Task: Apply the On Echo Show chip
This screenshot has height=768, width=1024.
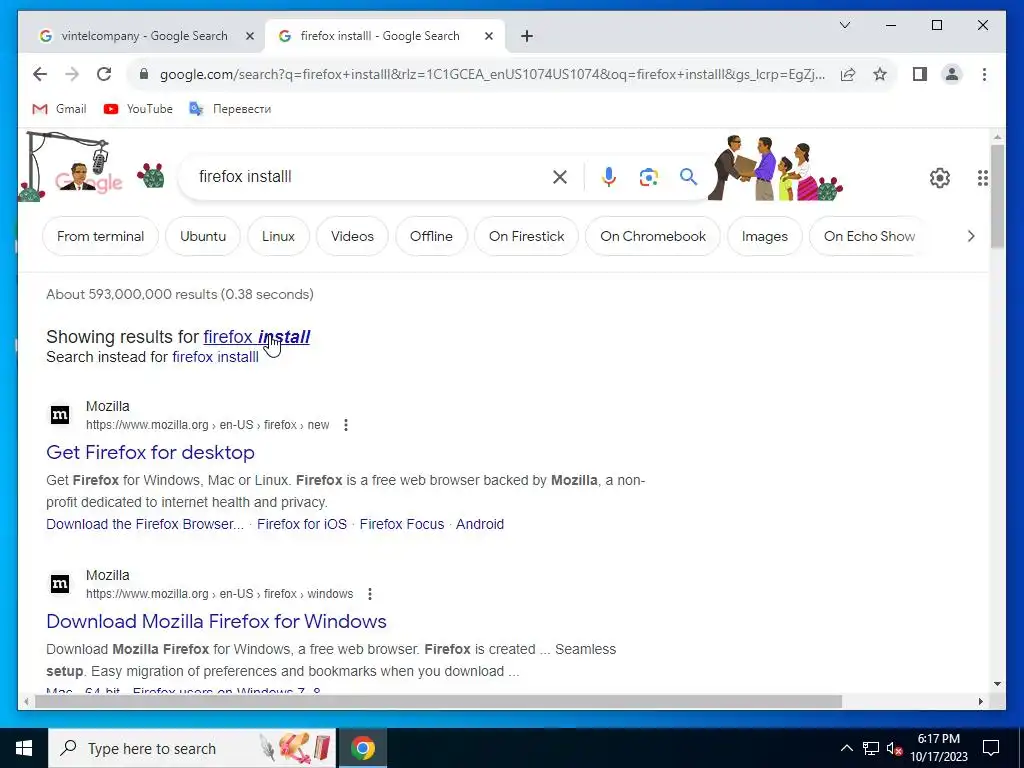Action: coord(869,236)
